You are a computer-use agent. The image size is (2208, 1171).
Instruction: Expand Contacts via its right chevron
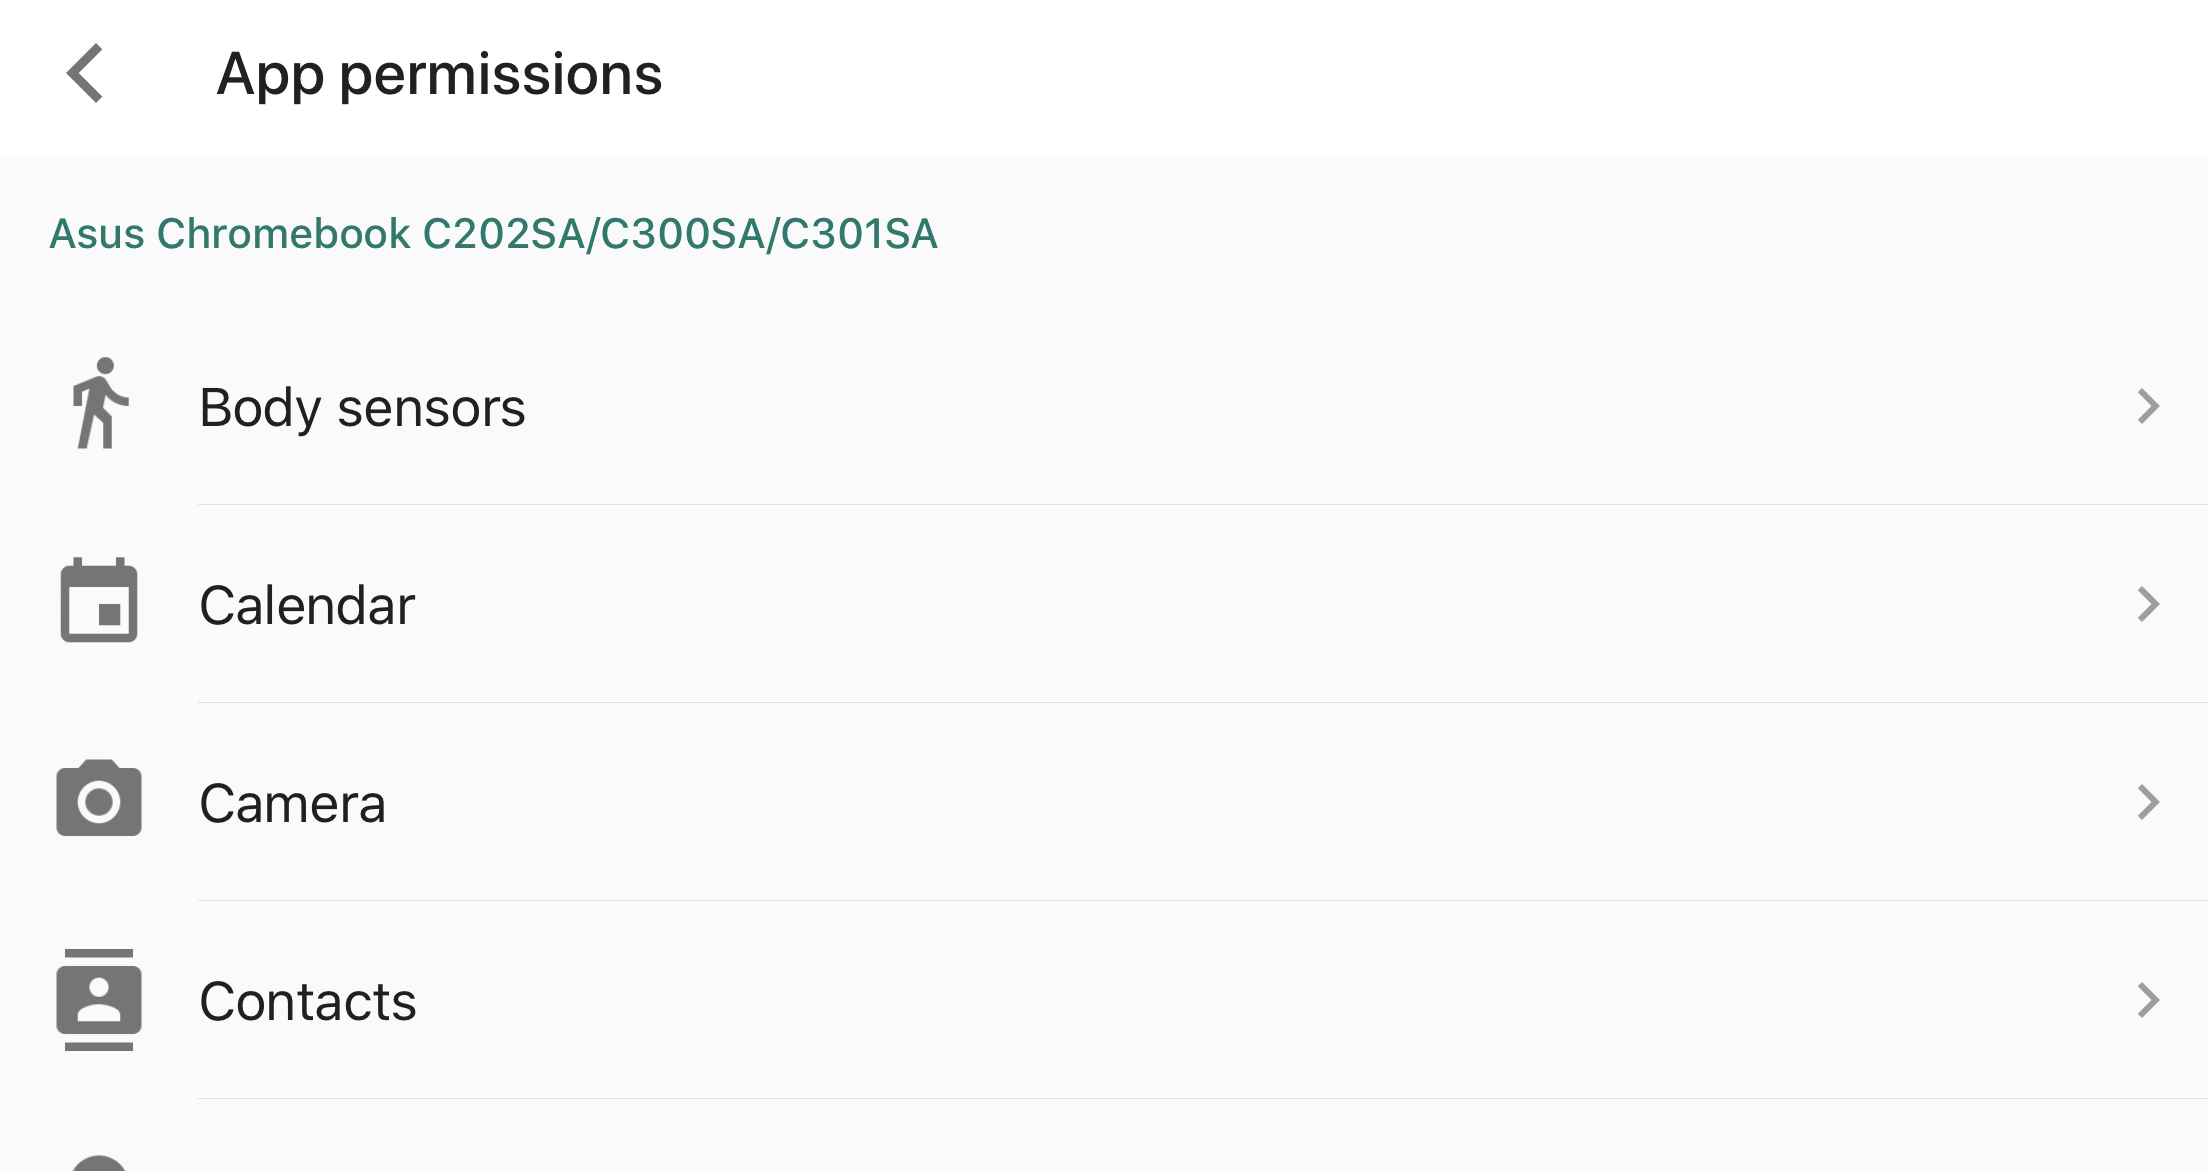tap(2148, 1000)
